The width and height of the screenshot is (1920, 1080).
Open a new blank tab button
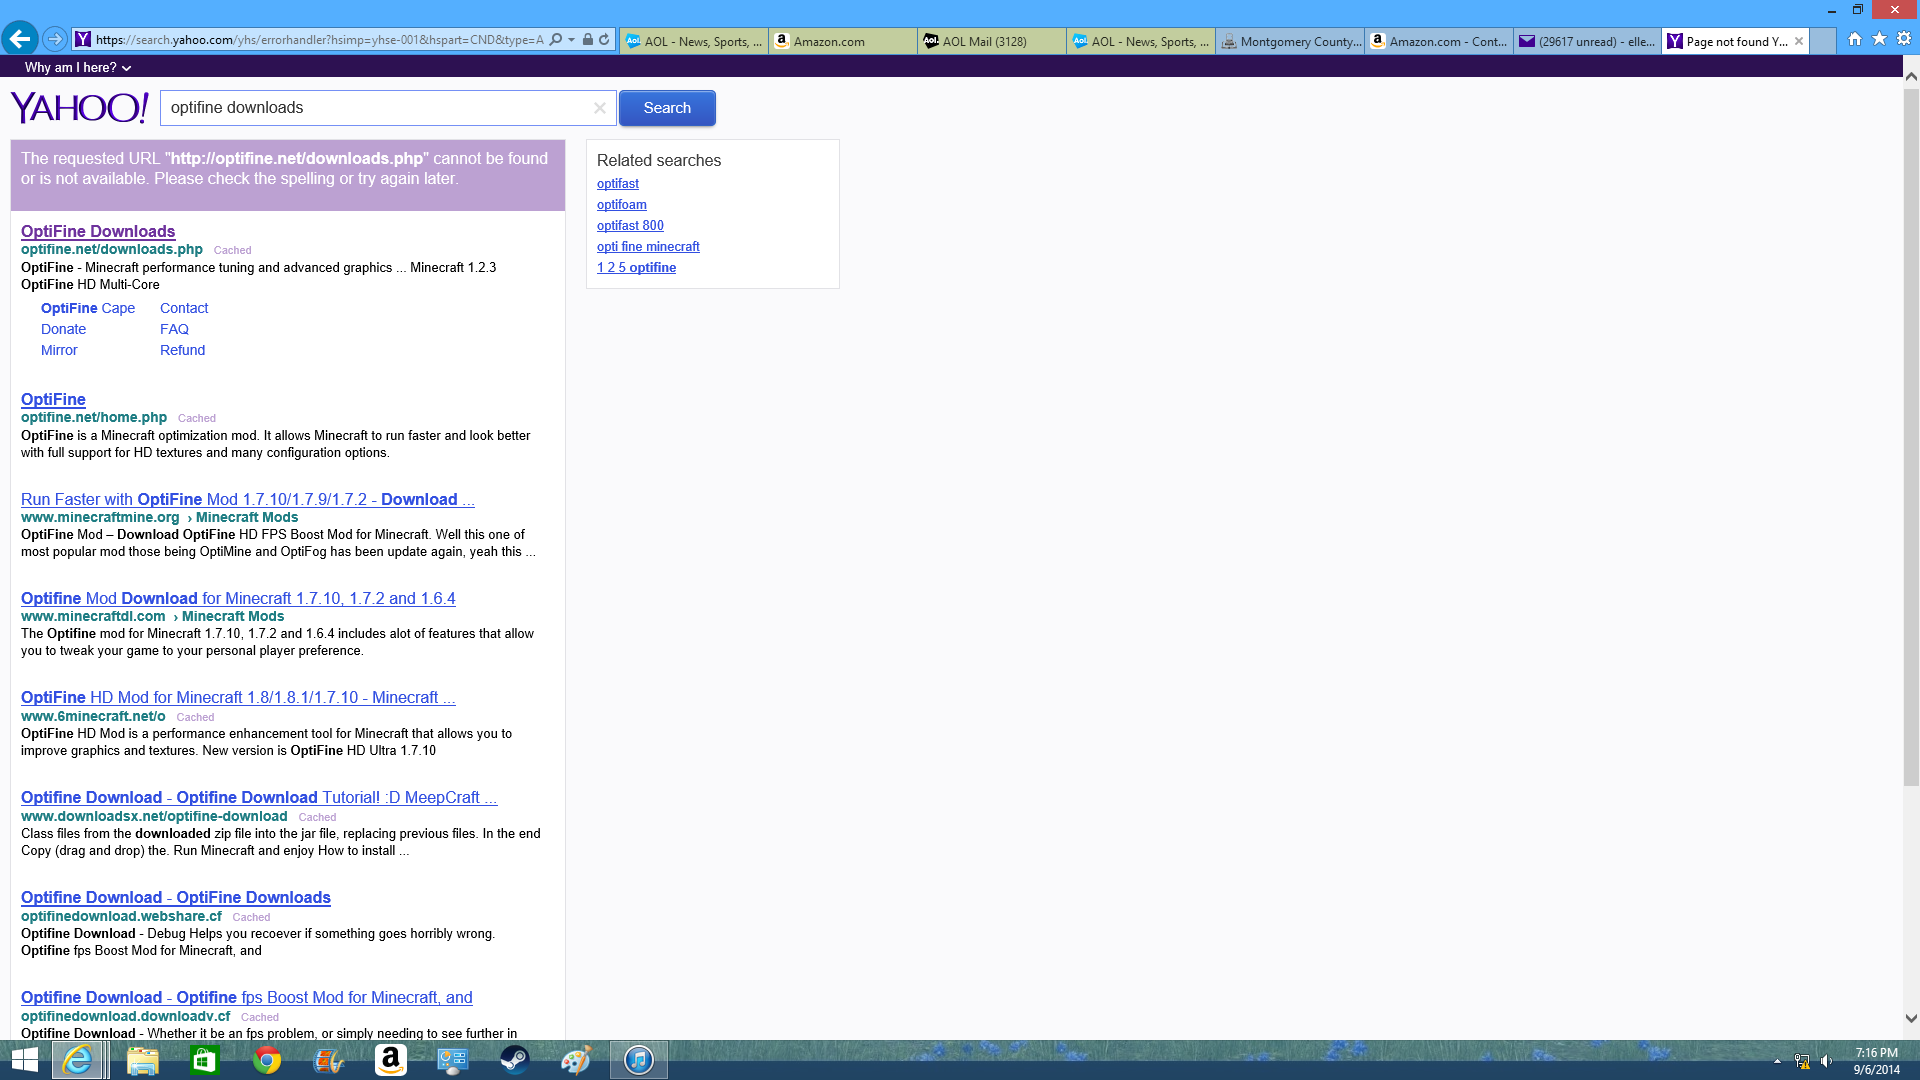point(1823,41)
